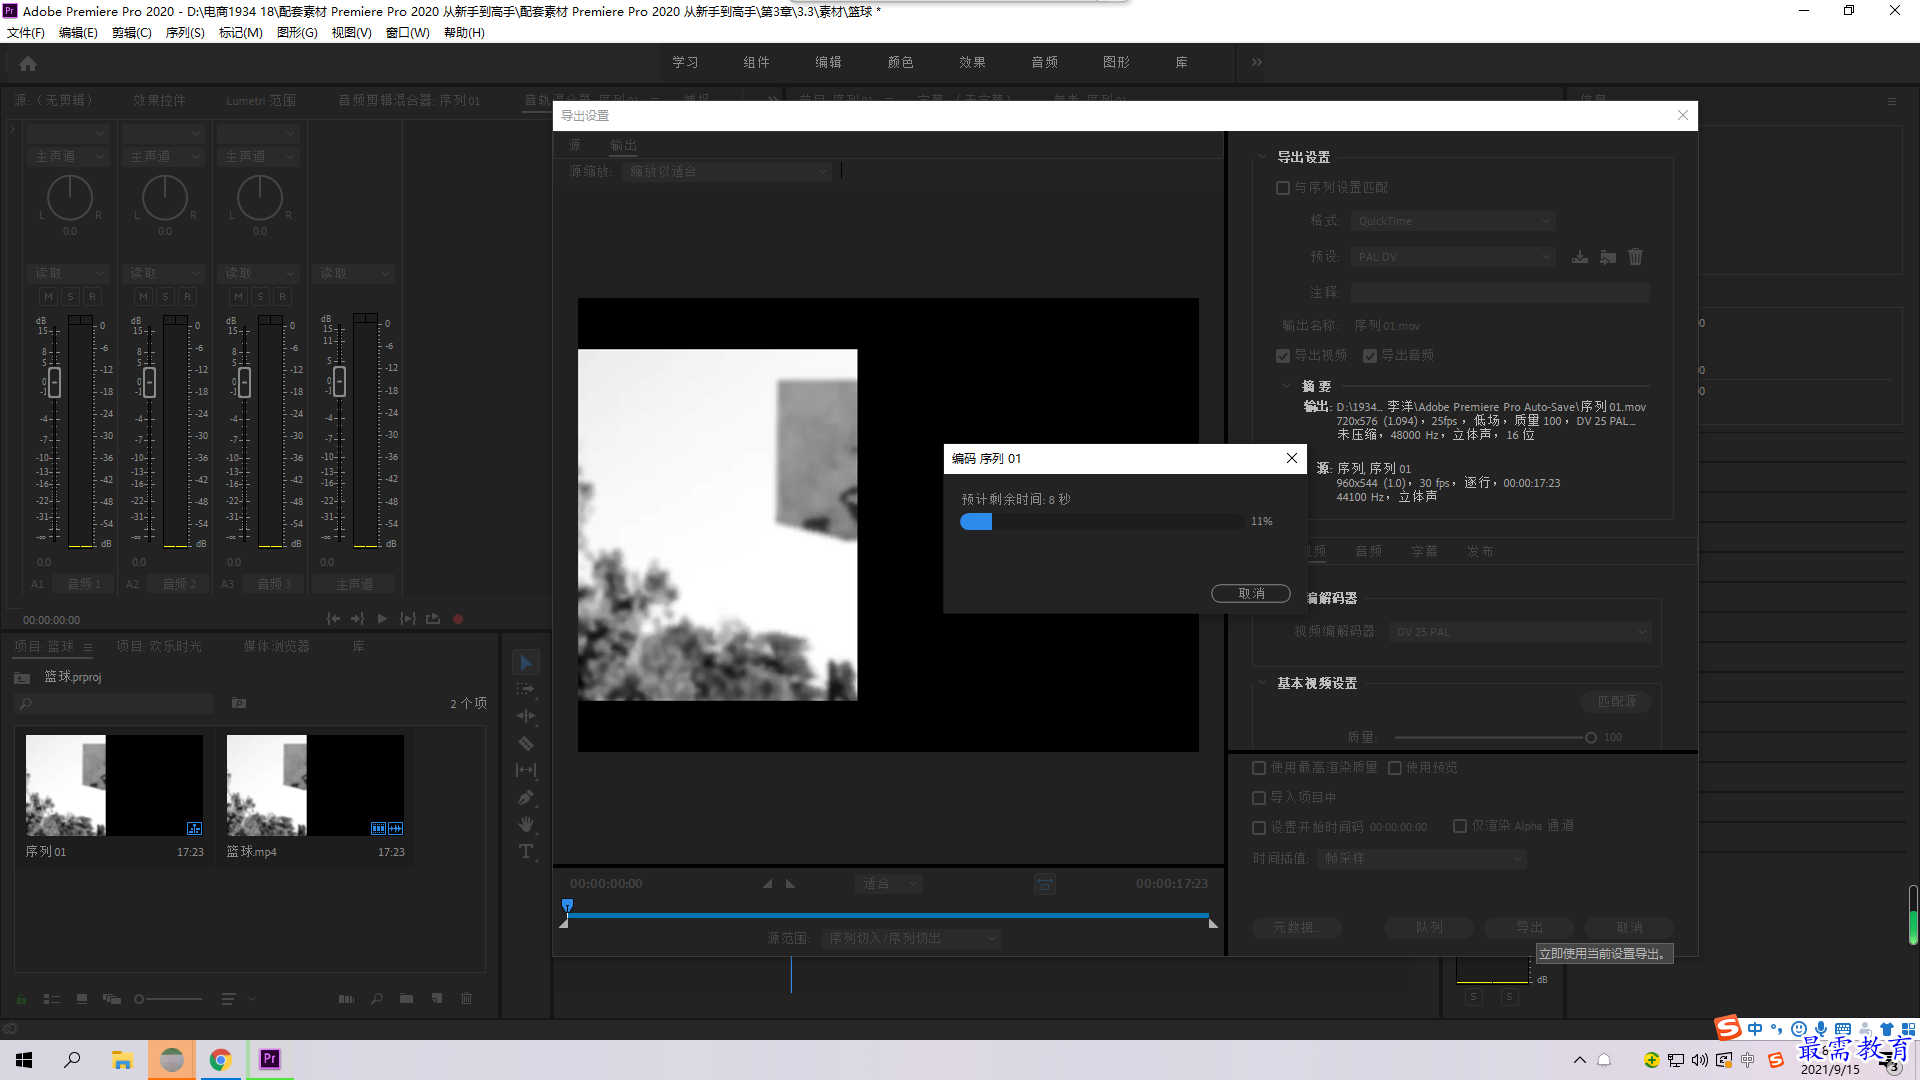Toggle project writable lock icon

coord(21,999)
